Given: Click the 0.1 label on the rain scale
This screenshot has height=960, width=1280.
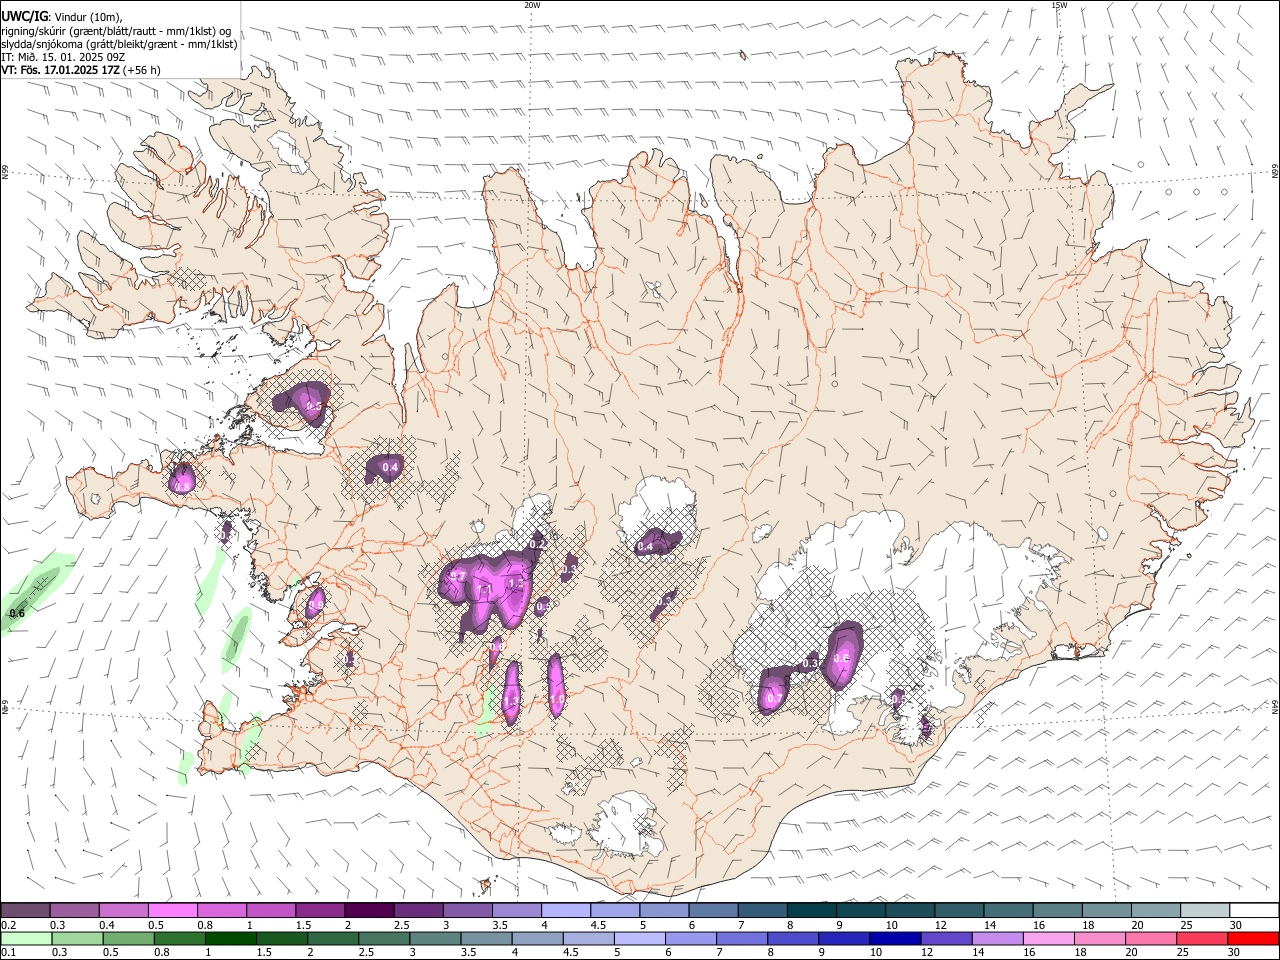Looking at the screenshot, I should point(8,953).
